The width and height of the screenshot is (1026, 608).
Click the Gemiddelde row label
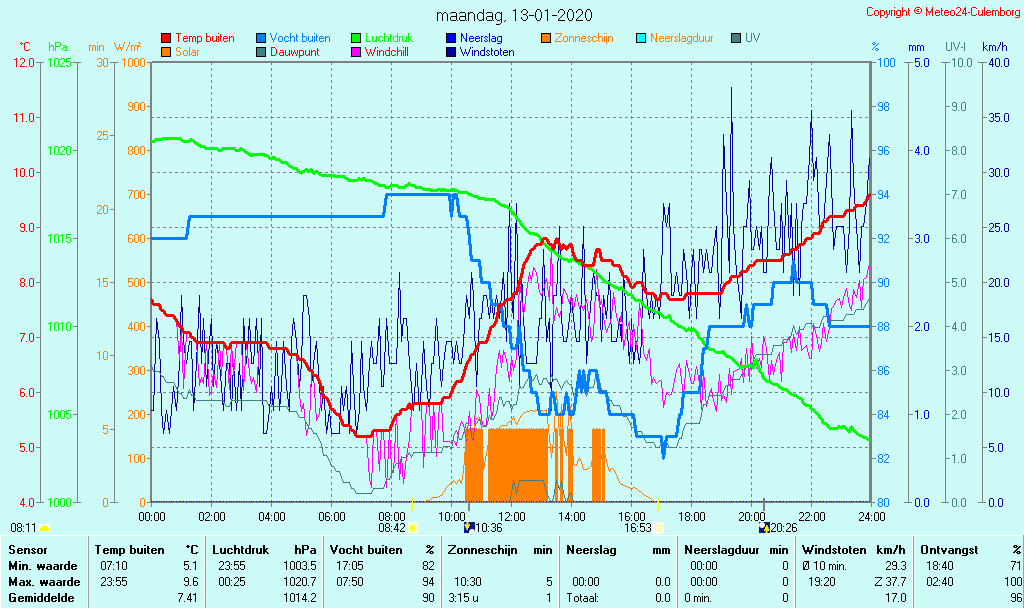[41, 598]
